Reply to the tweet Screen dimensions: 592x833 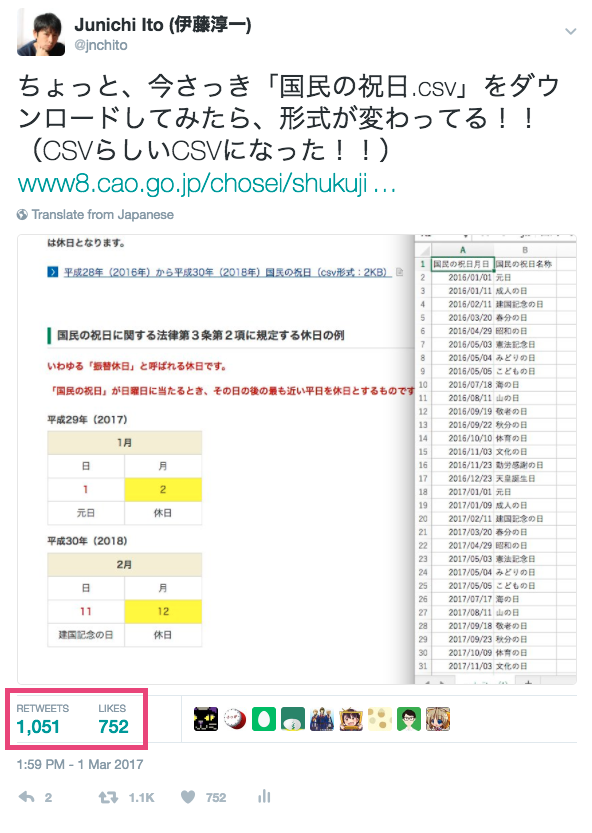coord(27,797)
